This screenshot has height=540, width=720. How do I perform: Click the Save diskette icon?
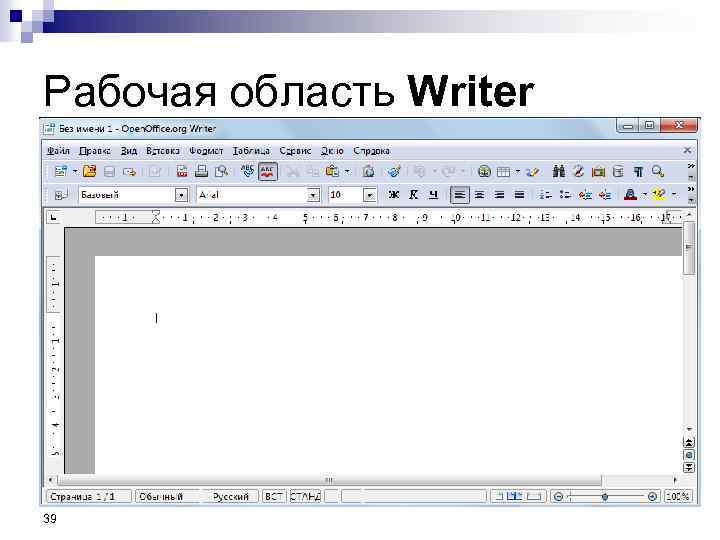pos(109,172)
